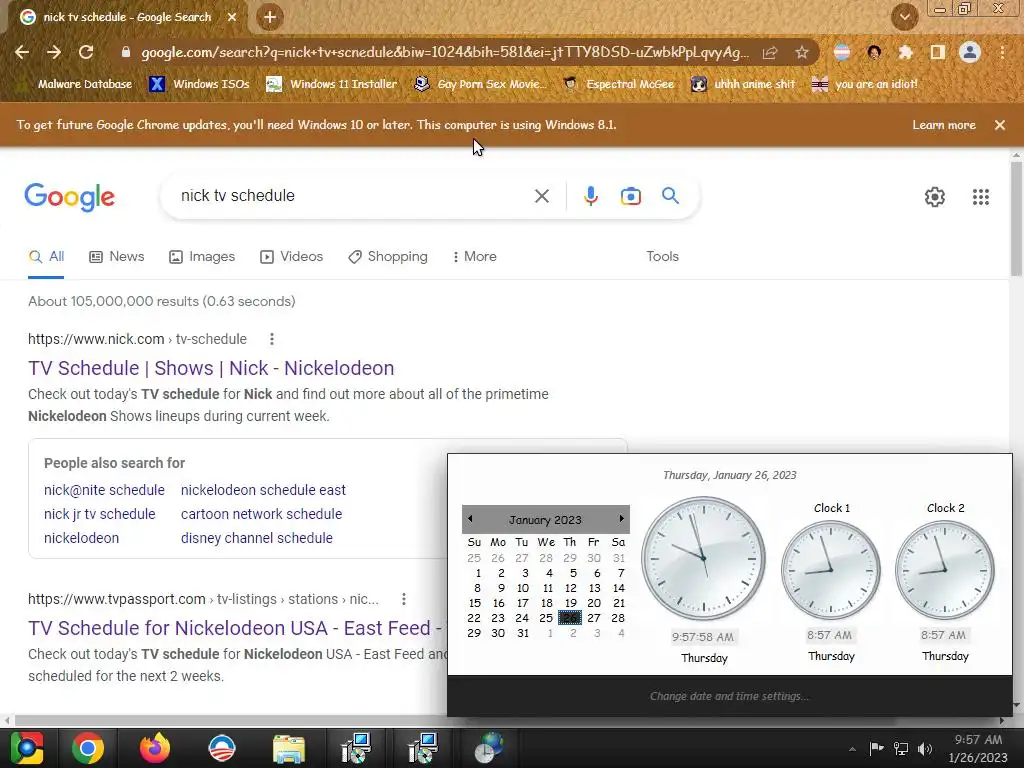
Task: Search for disney channel schedule
Action: tap(257, 538)
